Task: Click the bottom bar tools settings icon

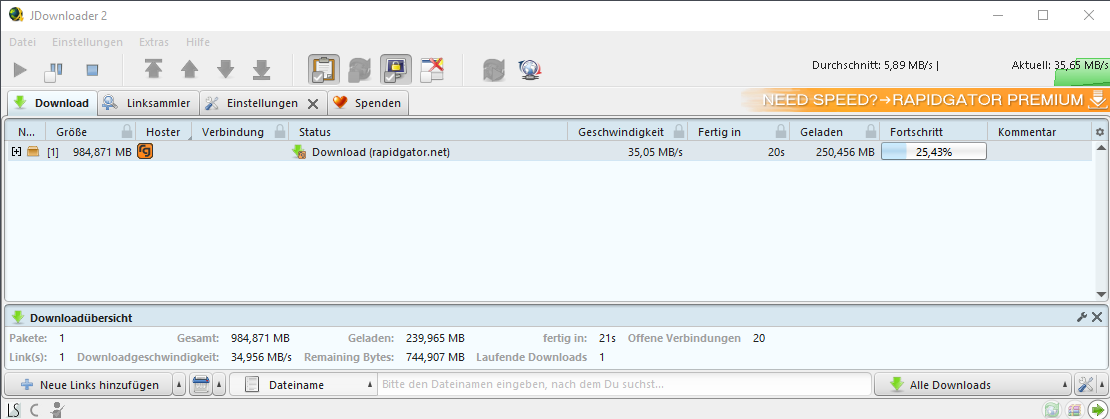Action: point(1085,385)
